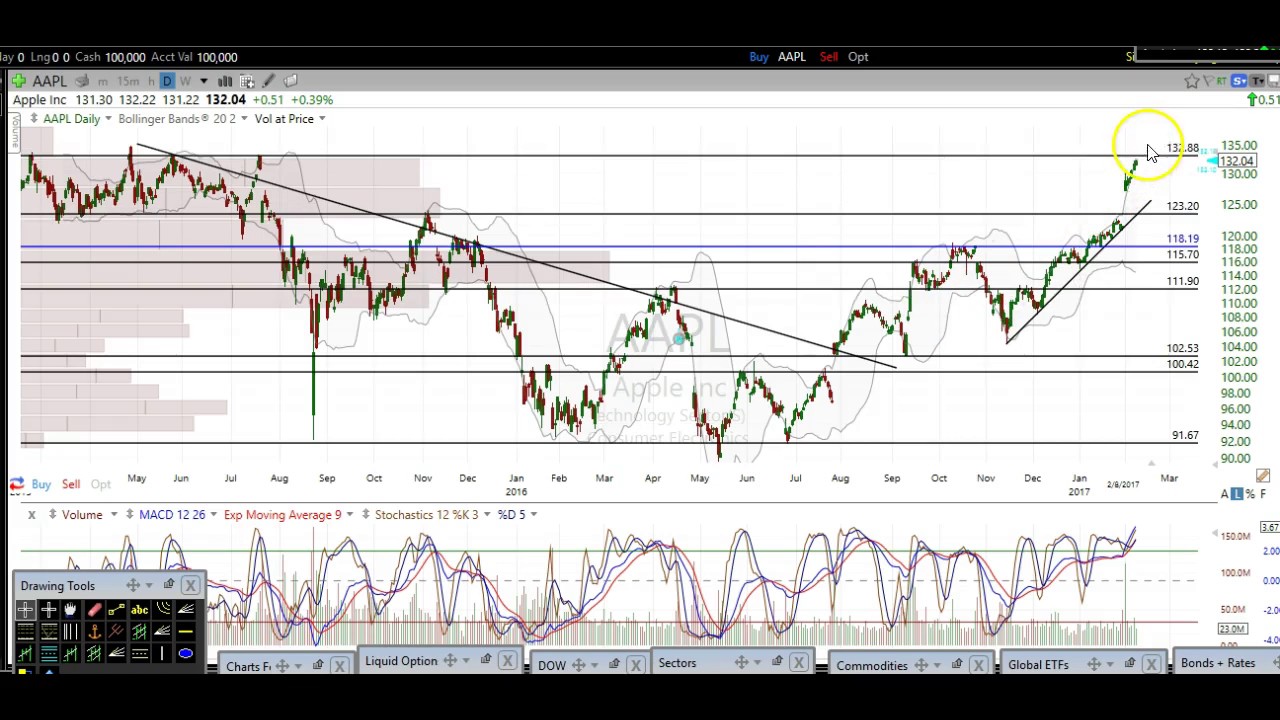This screenshot has height=720, width=1280.
Task: Close the Drawing Tools panel
Action: (x=190, y=585)
